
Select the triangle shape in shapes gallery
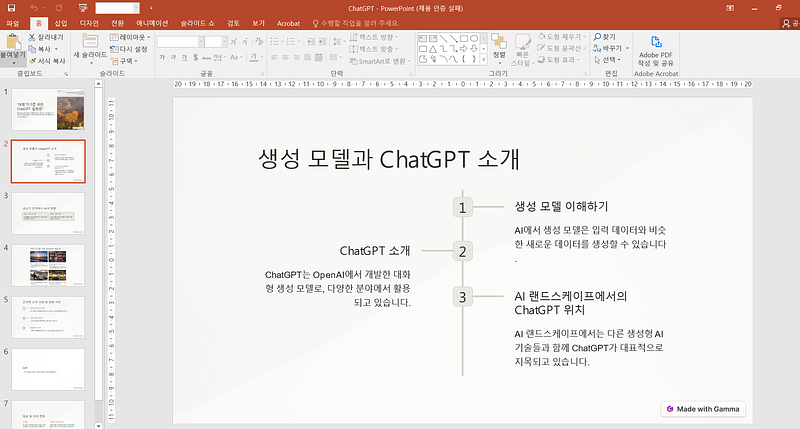433,49
